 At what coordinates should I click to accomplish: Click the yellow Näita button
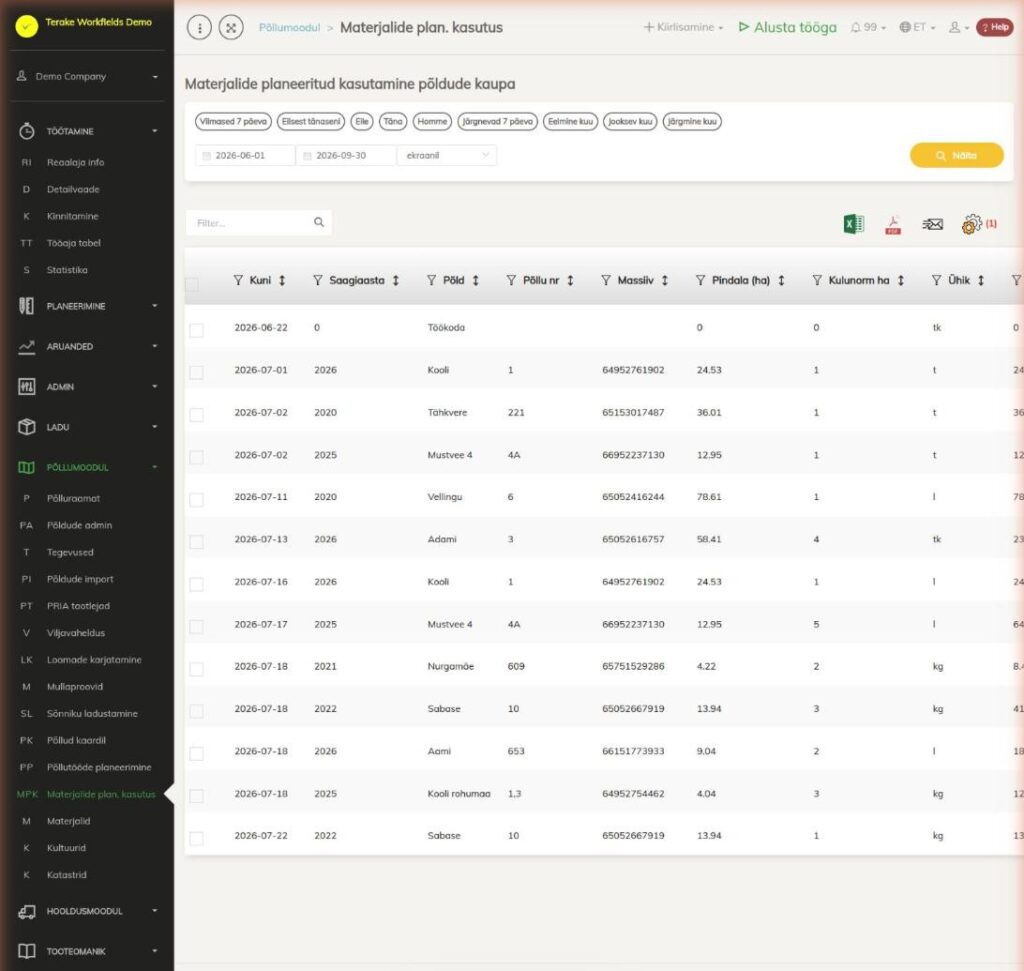coord(956,155)
